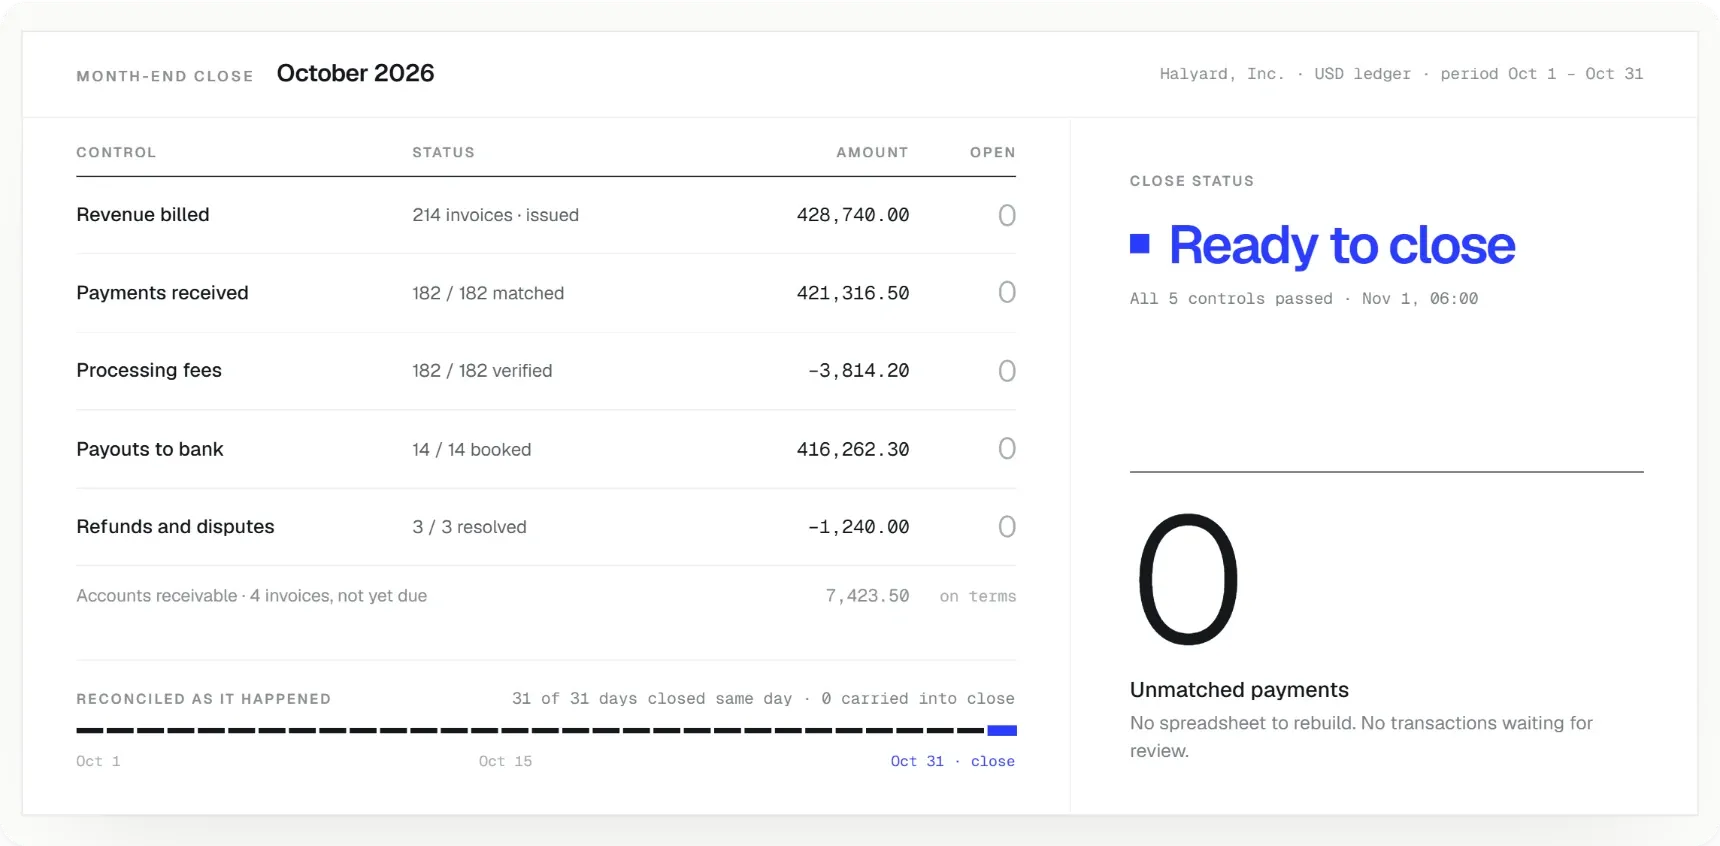The height and width of the screenshot is (846, 1720).
Task: Click "214 invoices · issued" status
Action: point(495,215)
